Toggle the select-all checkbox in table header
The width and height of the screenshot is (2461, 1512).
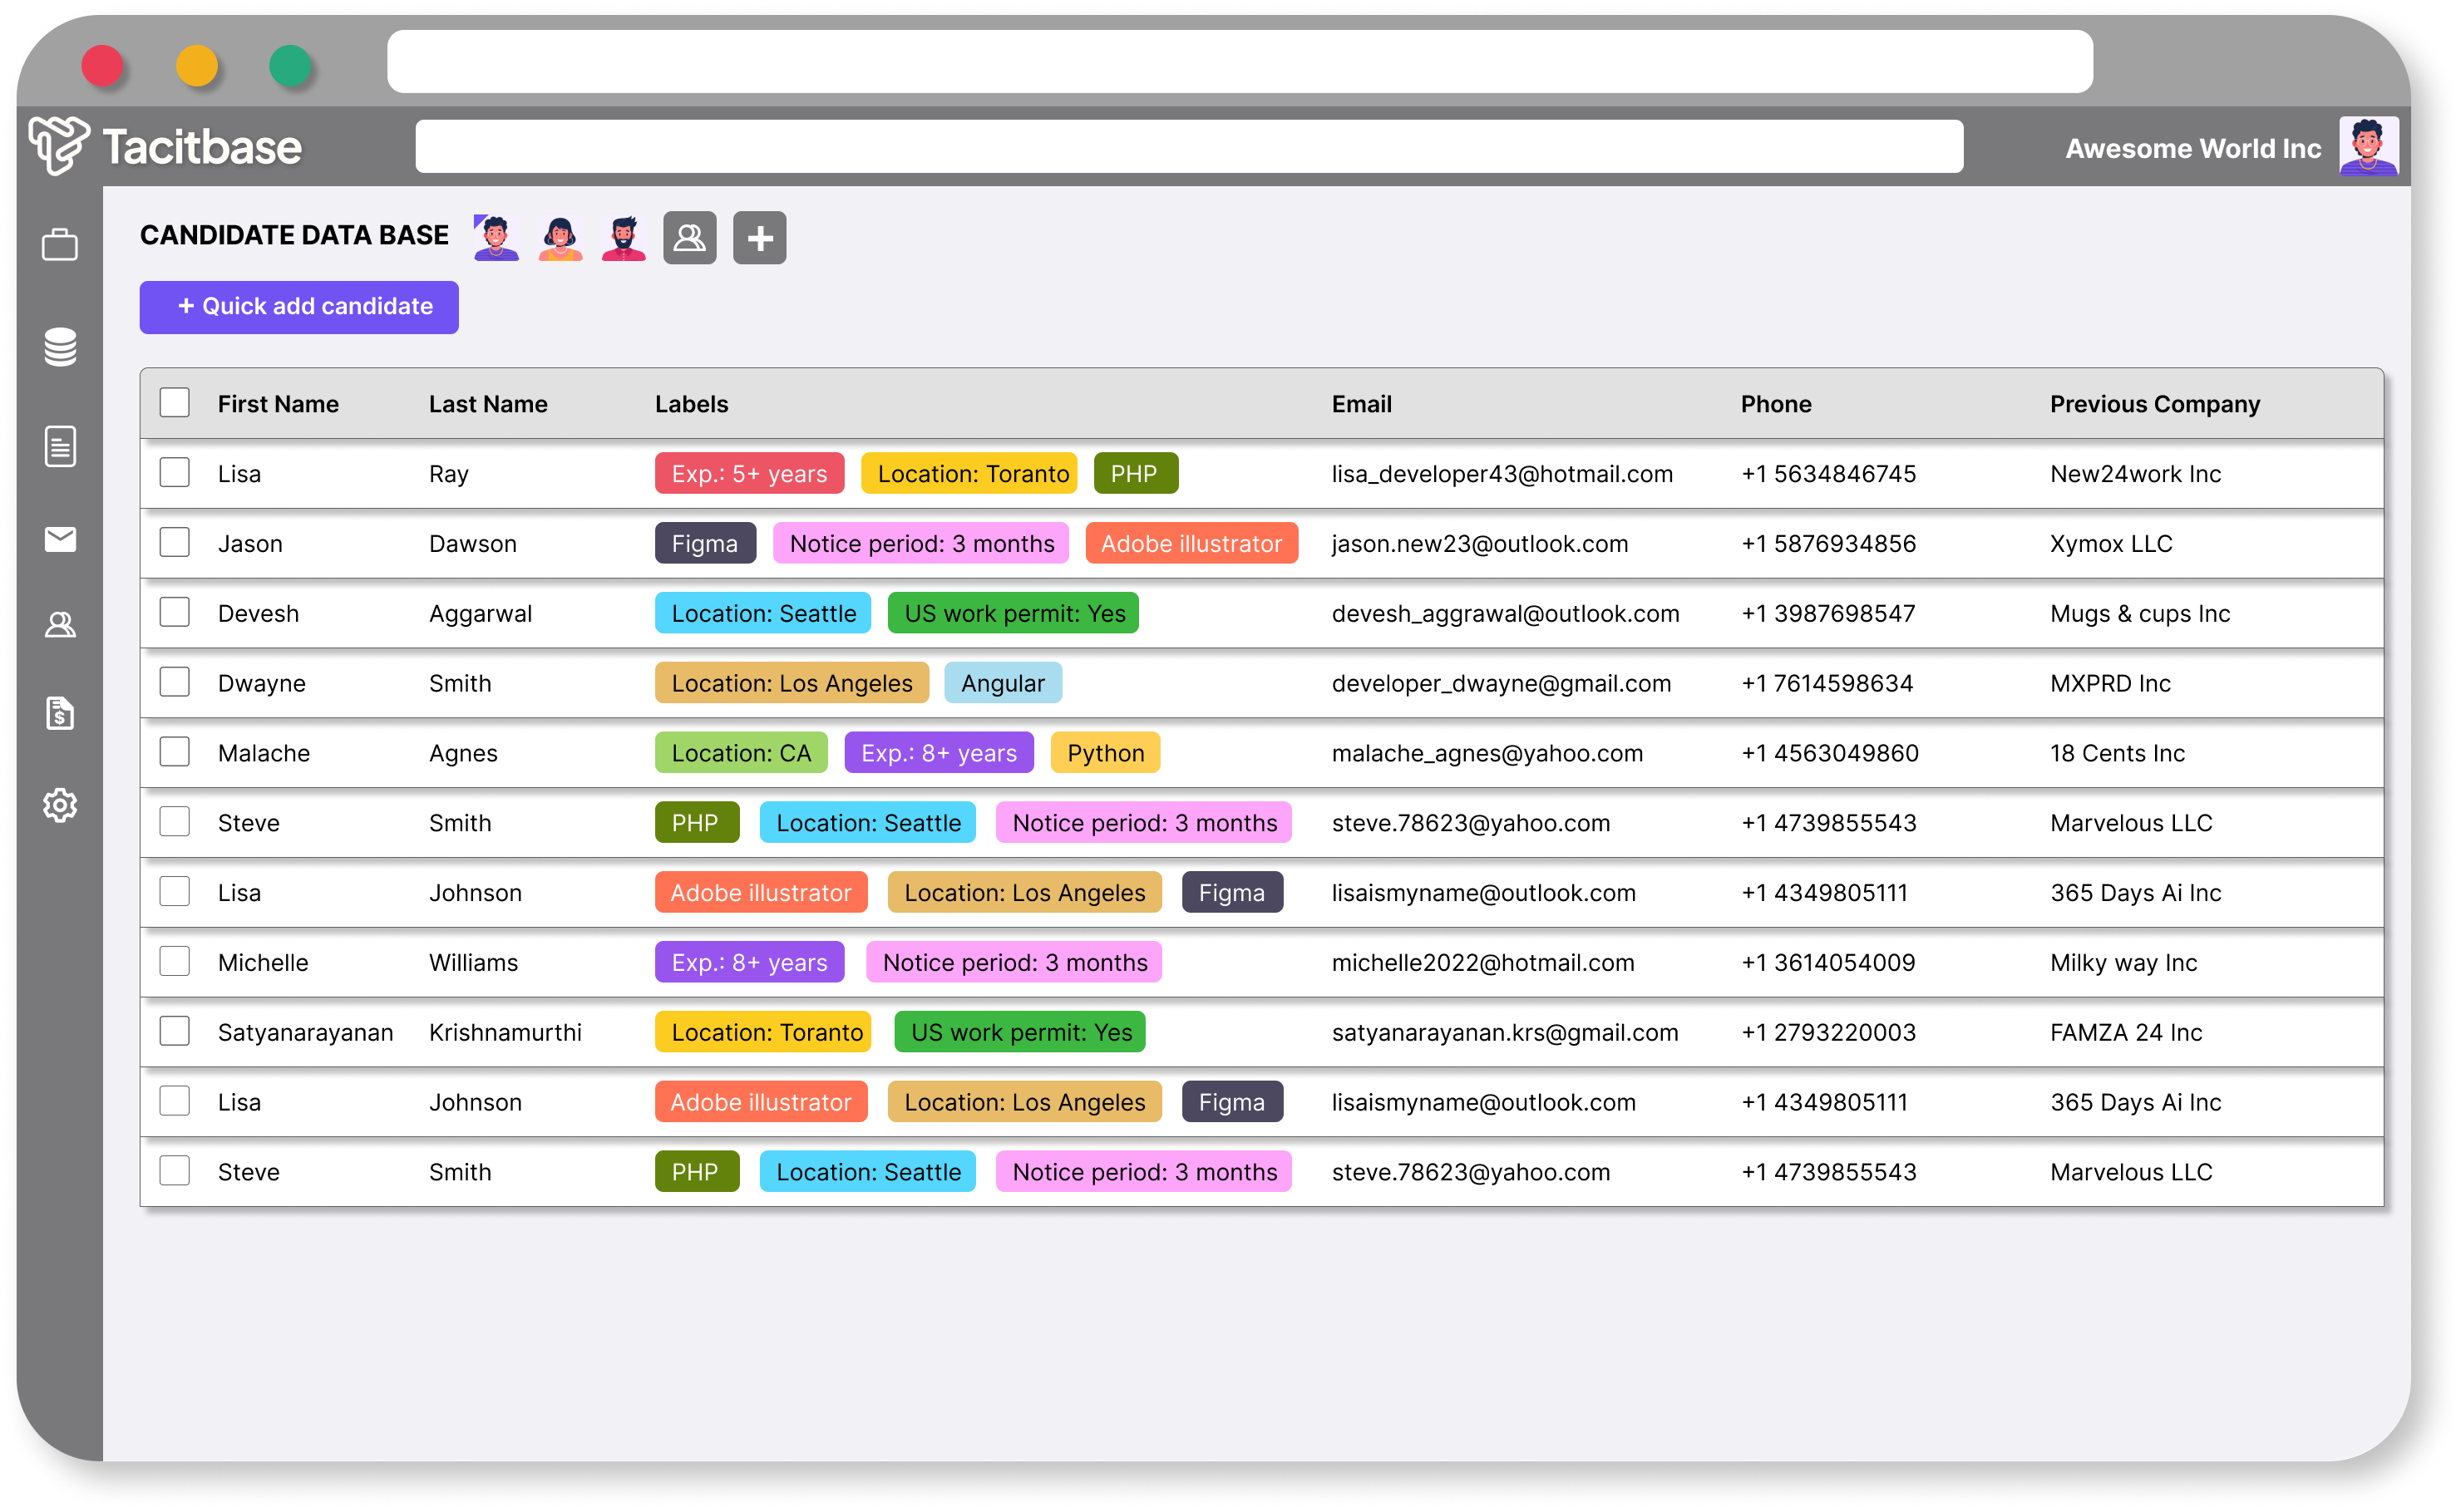point(175,403)
